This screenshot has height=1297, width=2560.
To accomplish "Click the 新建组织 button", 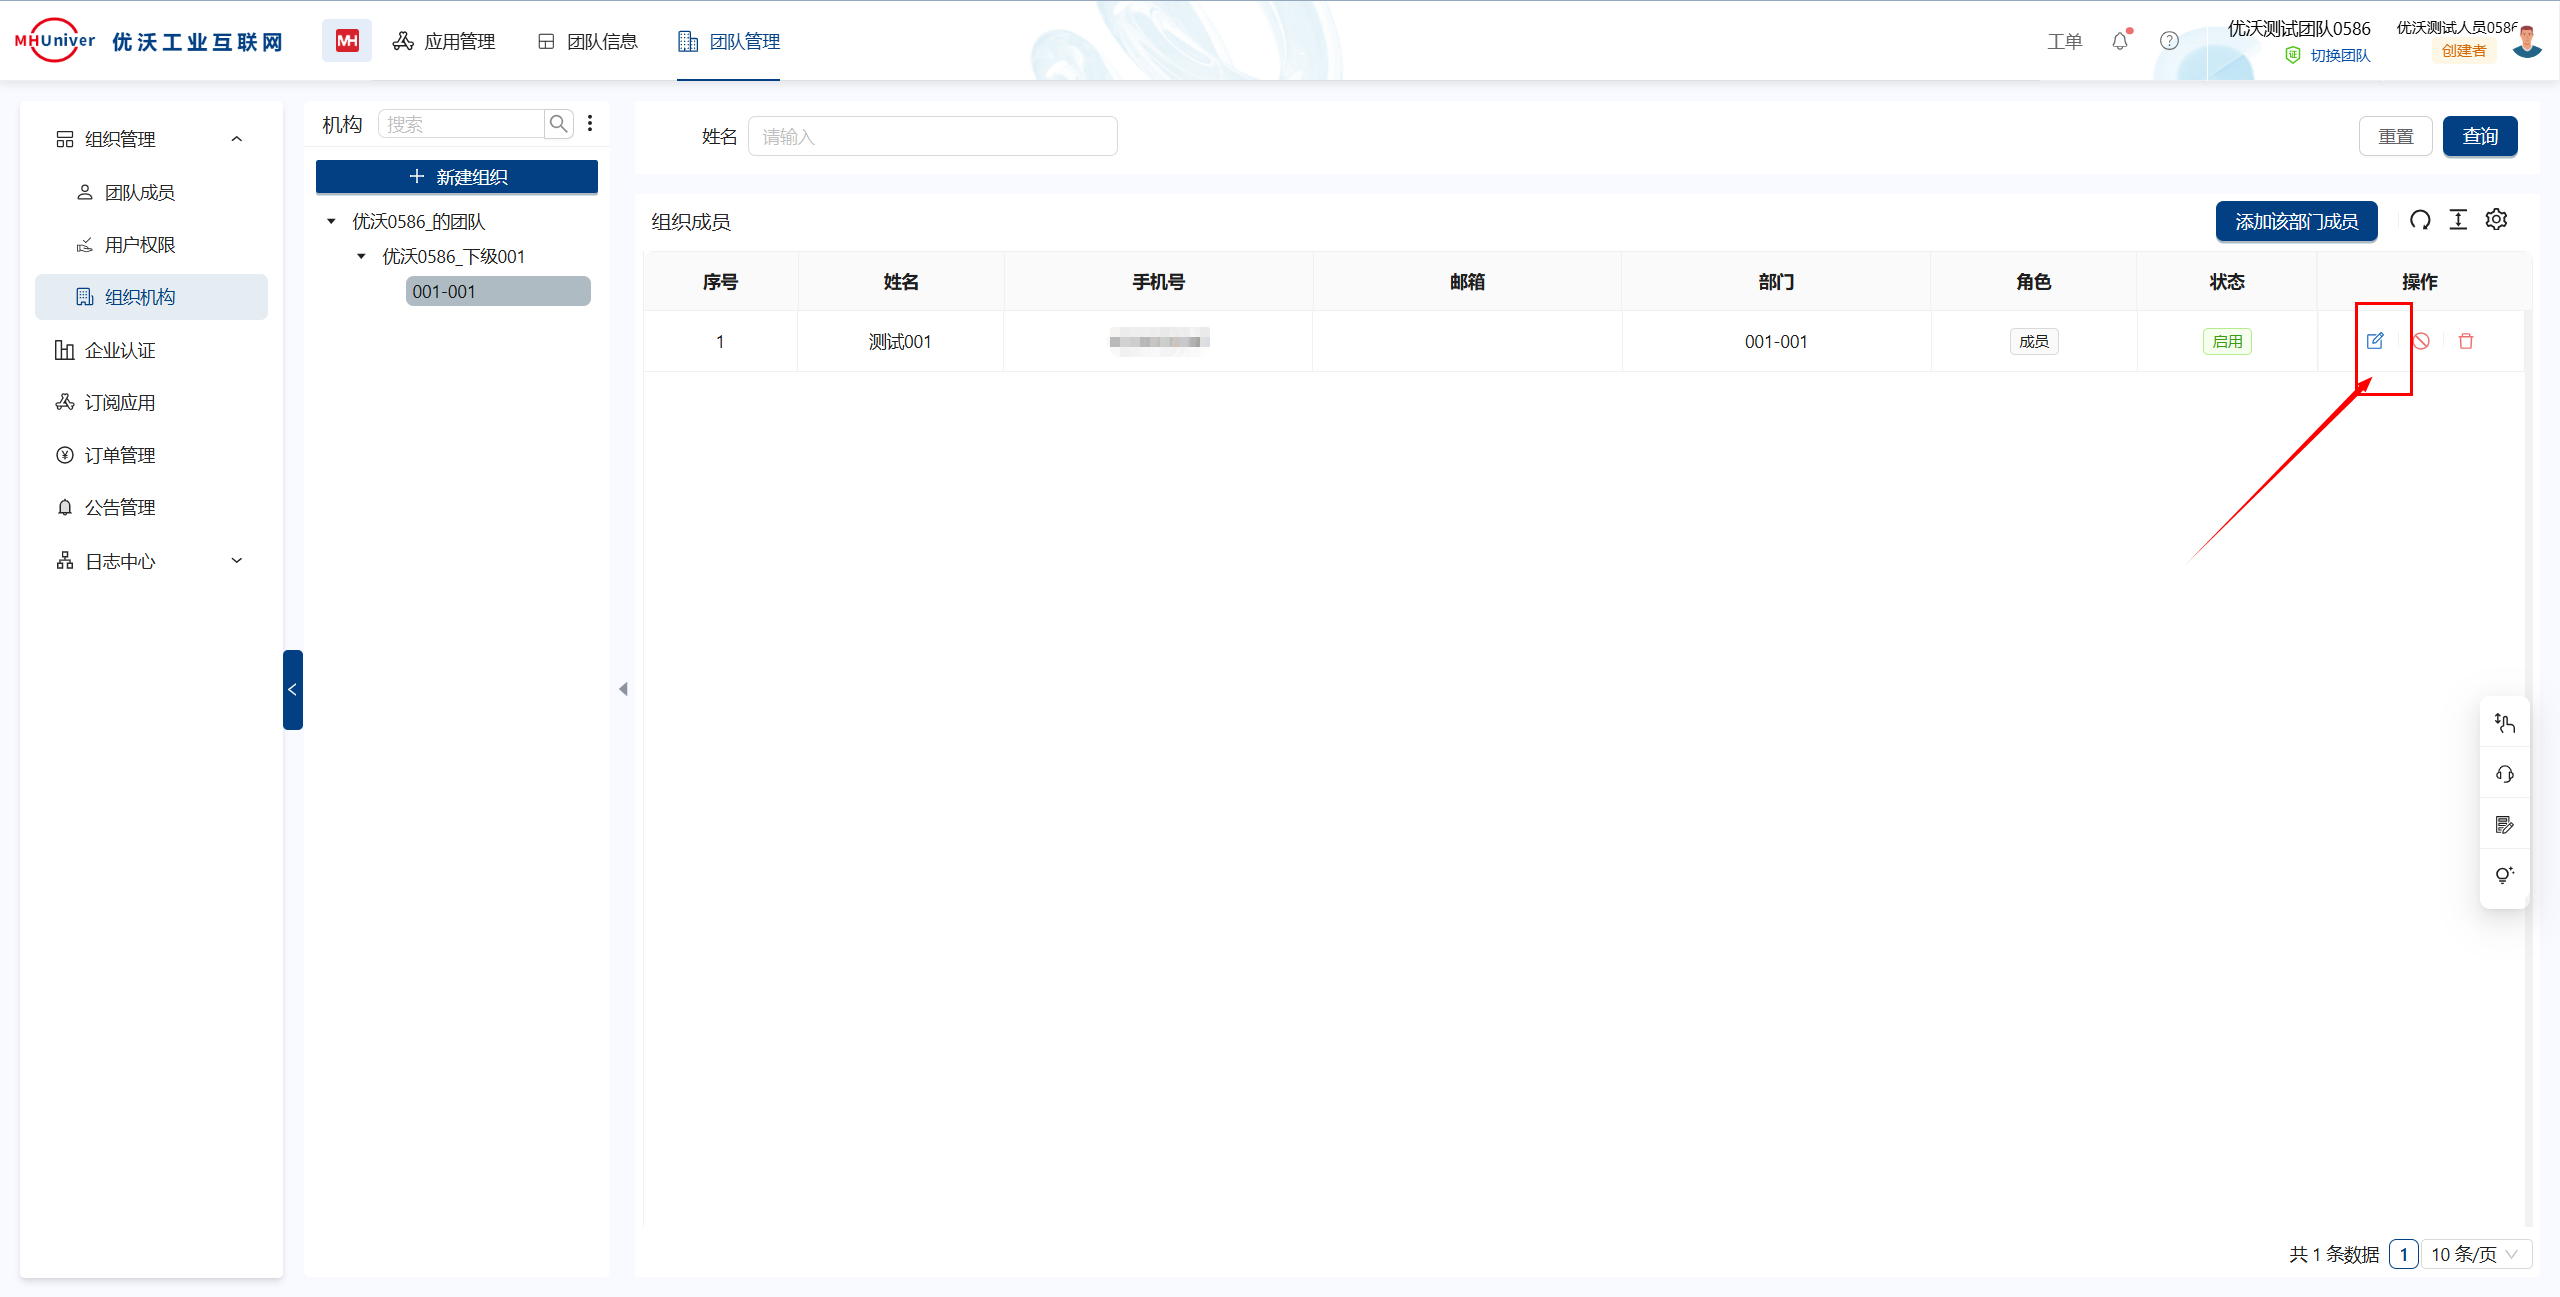I will click(x=457, y=177).
